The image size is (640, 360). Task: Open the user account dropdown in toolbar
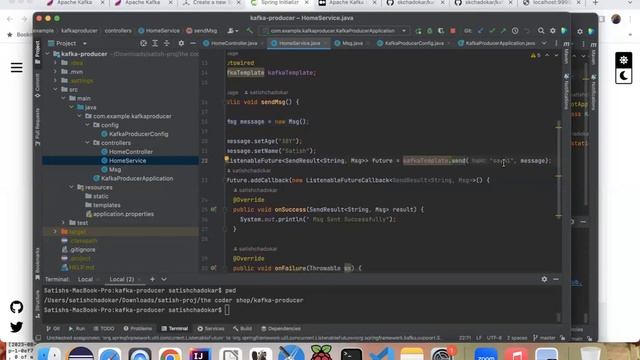(233, 31)
